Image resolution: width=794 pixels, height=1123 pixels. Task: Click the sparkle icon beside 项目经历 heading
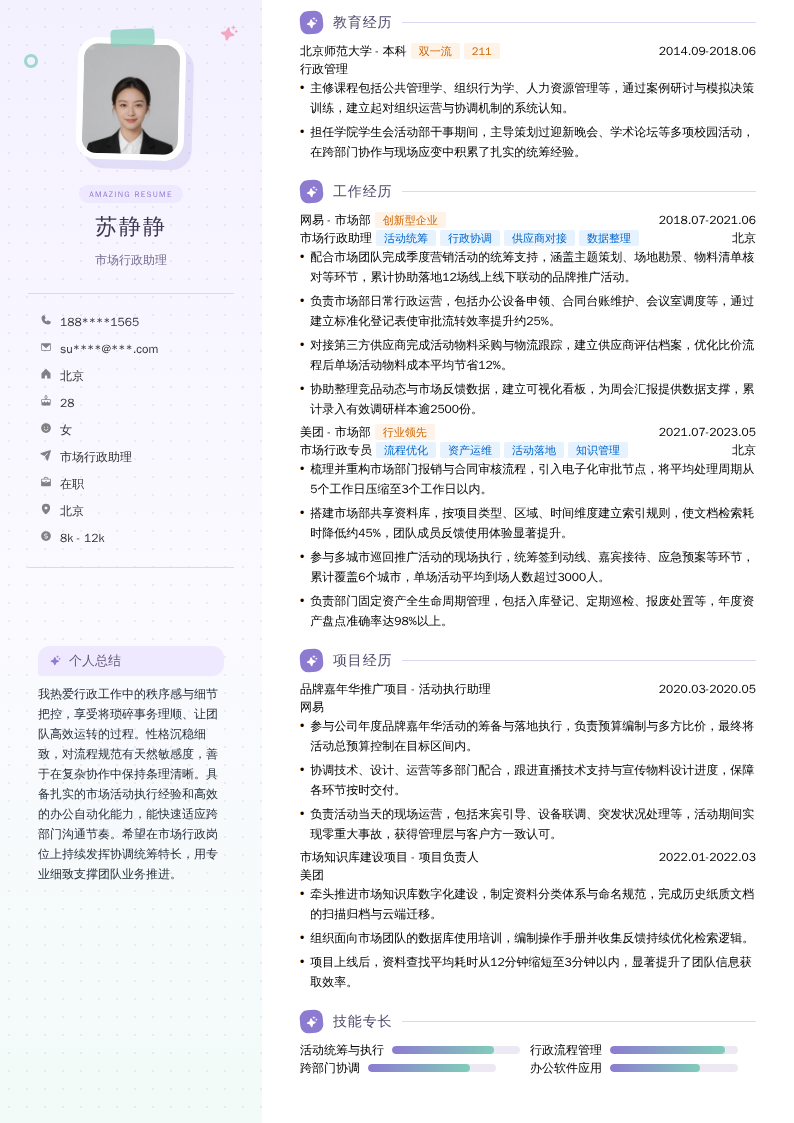click(311, 660)
